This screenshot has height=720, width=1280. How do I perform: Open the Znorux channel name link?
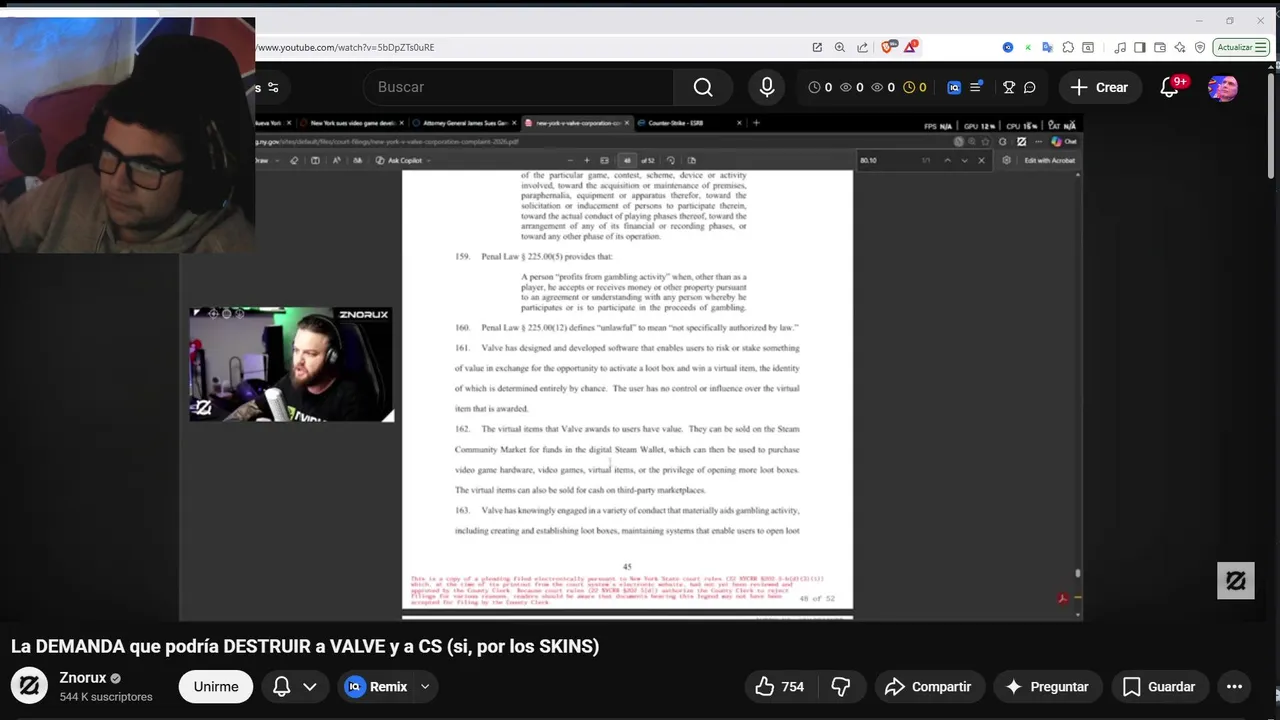point(82,678)
